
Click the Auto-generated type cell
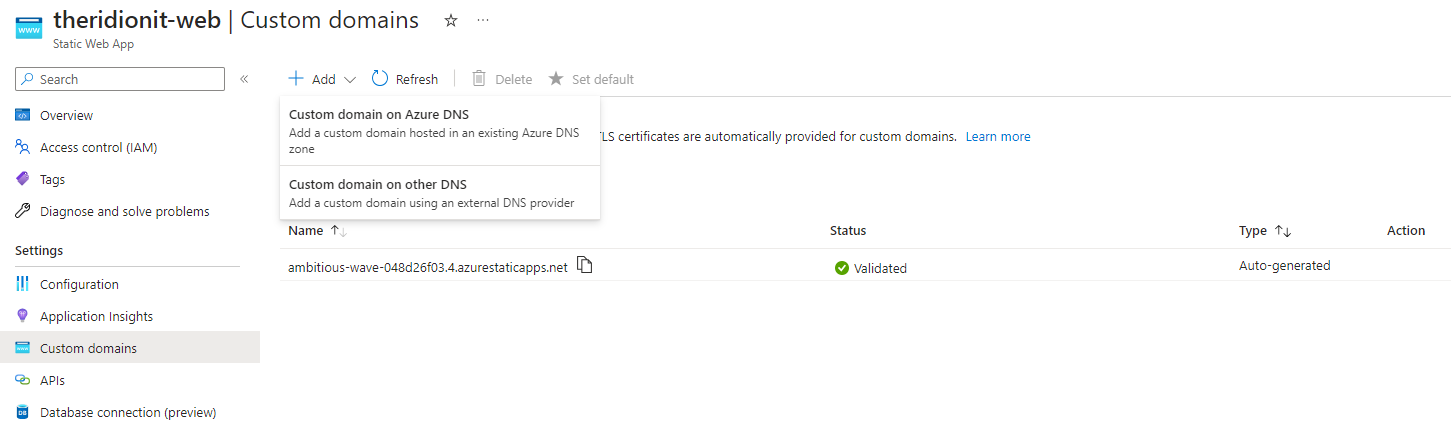click(x=1285, y=266)
